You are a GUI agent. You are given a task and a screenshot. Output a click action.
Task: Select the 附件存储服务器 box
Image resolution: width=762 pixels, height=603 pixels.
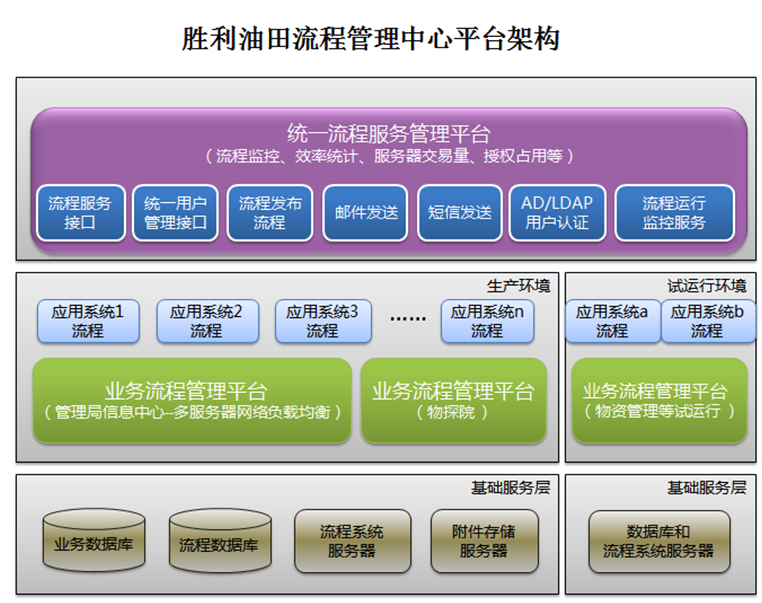click(x=485, y=541)
